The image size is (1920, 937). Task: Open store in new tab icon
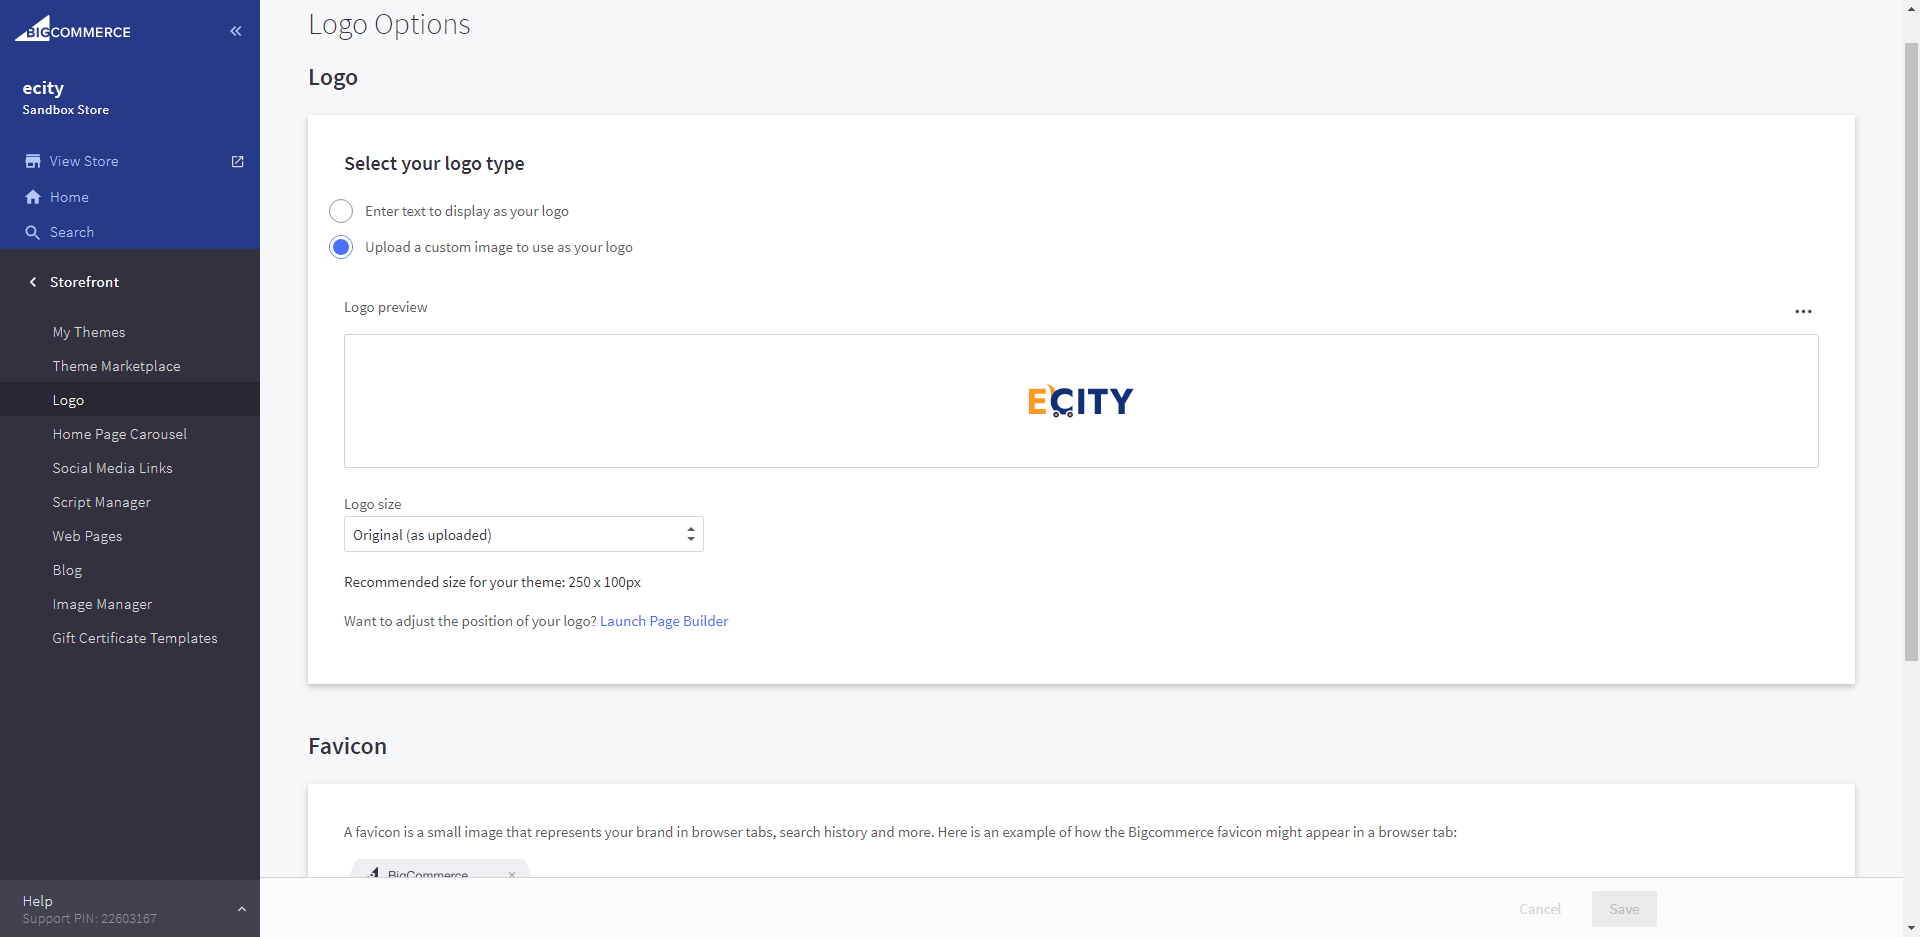coord(238,161)
